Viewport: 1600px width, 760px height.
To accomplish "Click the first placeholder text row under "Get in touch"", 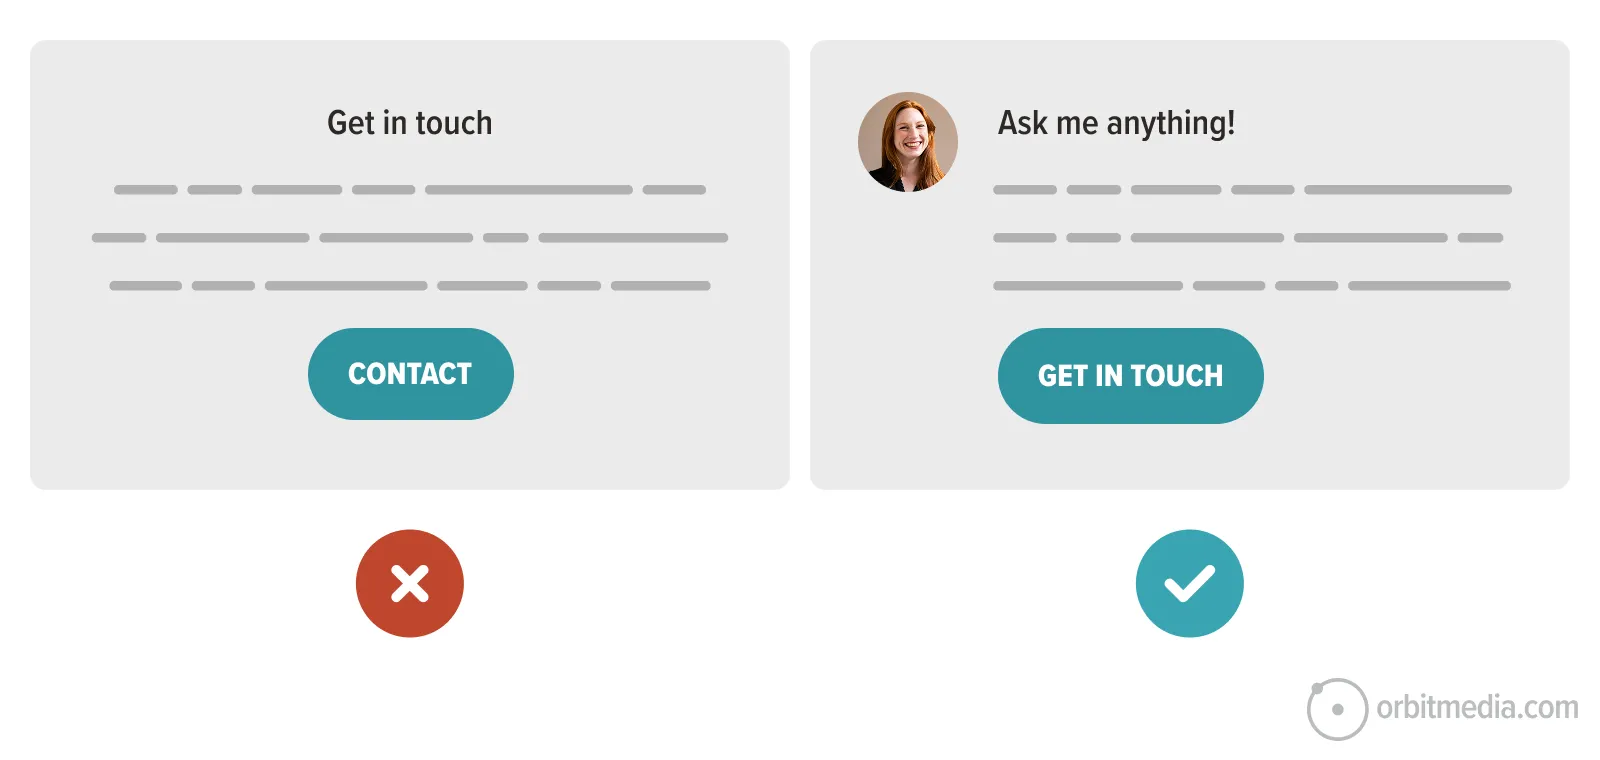I will [410, 190].
